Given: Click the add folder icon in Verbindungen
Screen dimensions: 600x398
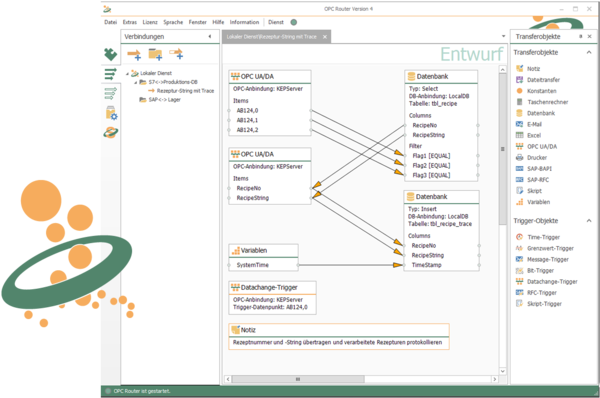Looking at the screenshot, I should coord(155,54).
